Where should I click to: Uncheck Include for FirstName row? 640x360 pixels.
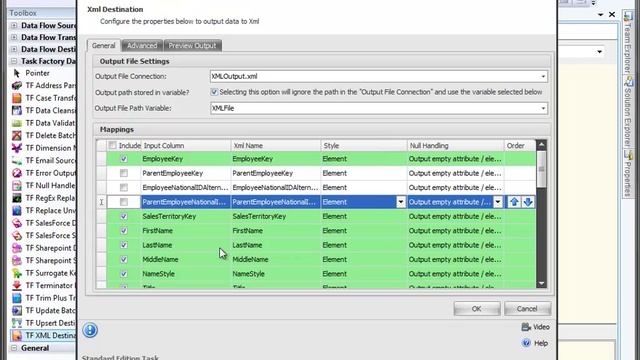point(124,231)
